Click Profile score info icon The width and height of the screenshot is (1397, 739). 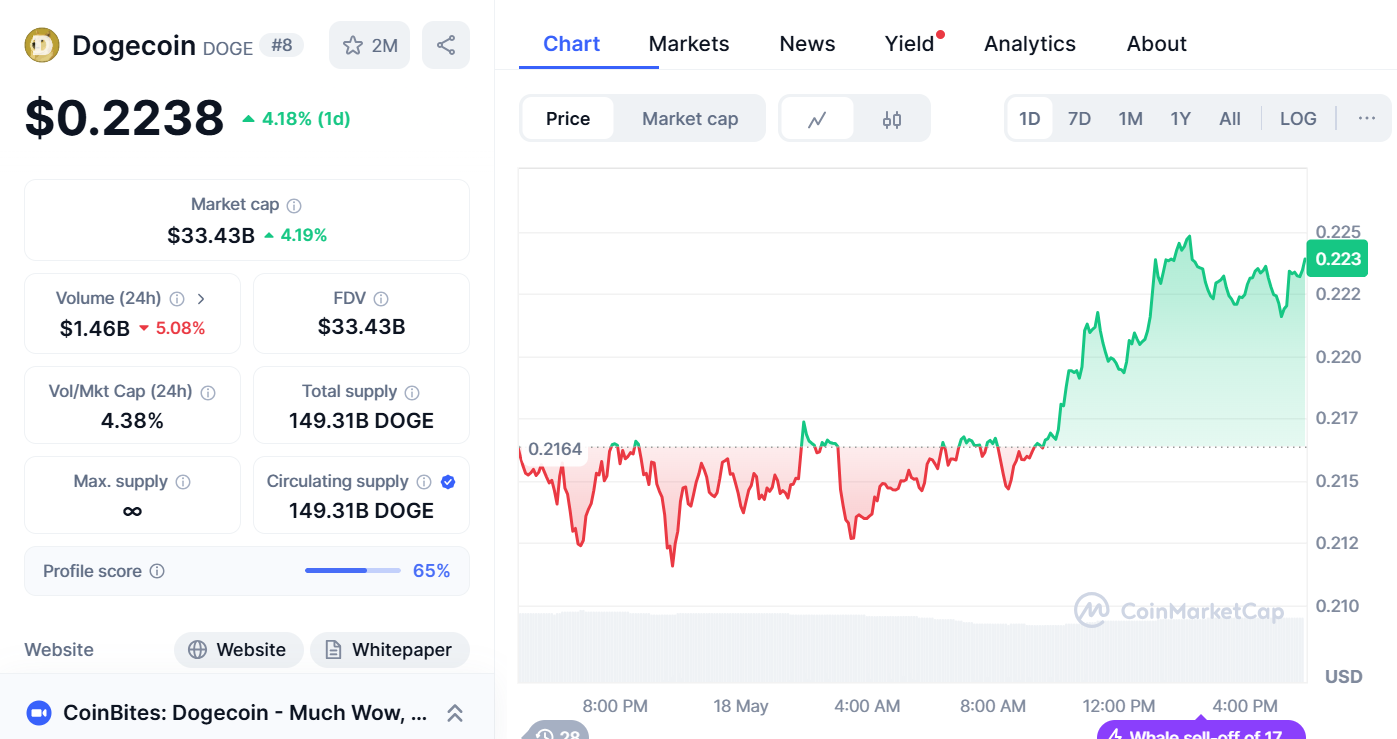(x=157, y=571)
